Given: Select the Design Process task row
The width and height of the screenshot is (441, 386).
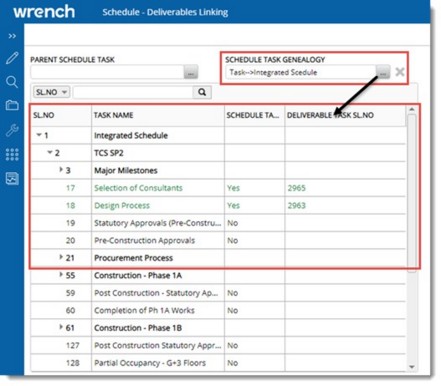Looking at the screenshot, I should point(218,205).
